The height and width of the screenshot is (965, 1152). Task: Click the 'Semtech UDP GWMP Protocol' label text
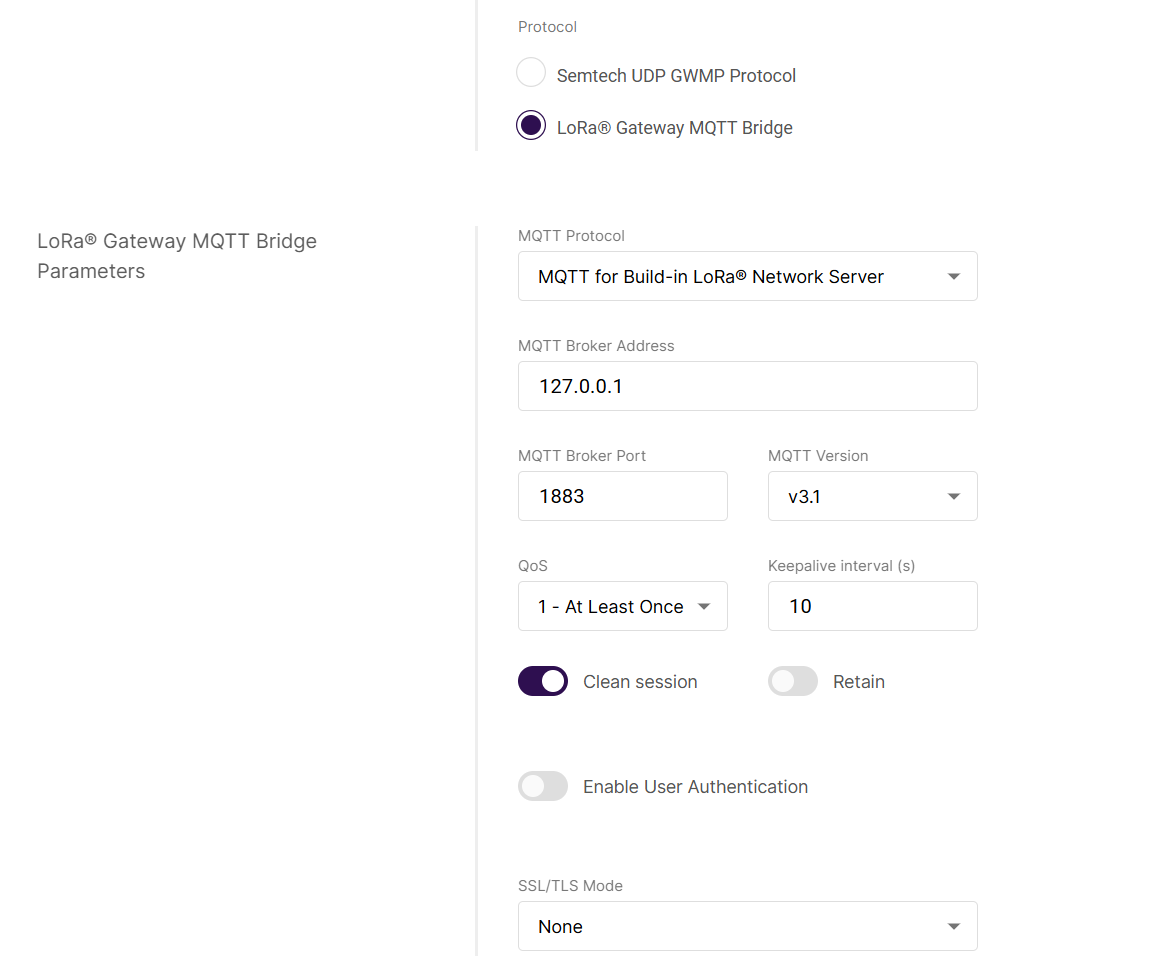click(676, 76)
